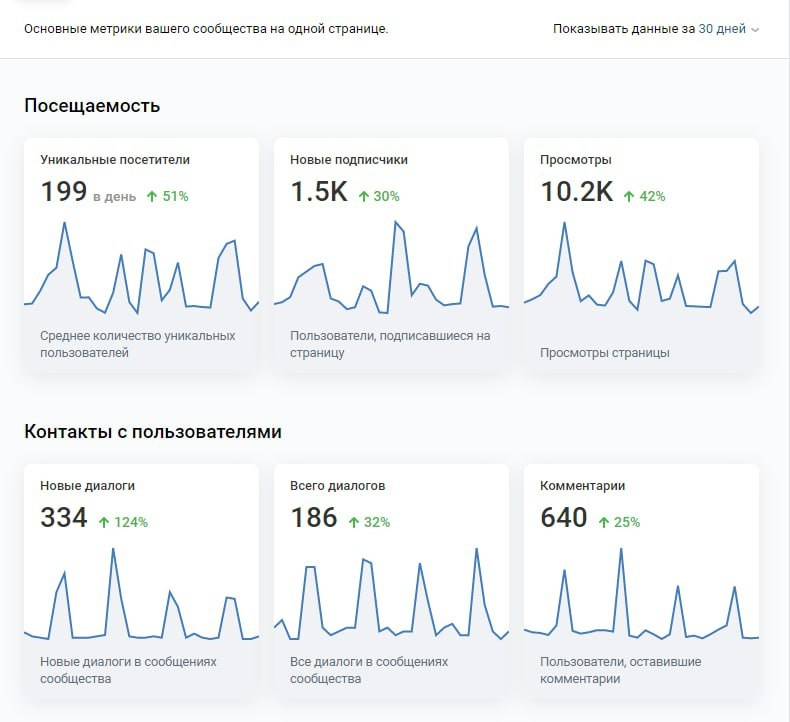Click the Уникальные посетители line chart
790x722 pixels.
tap(141, 268)
